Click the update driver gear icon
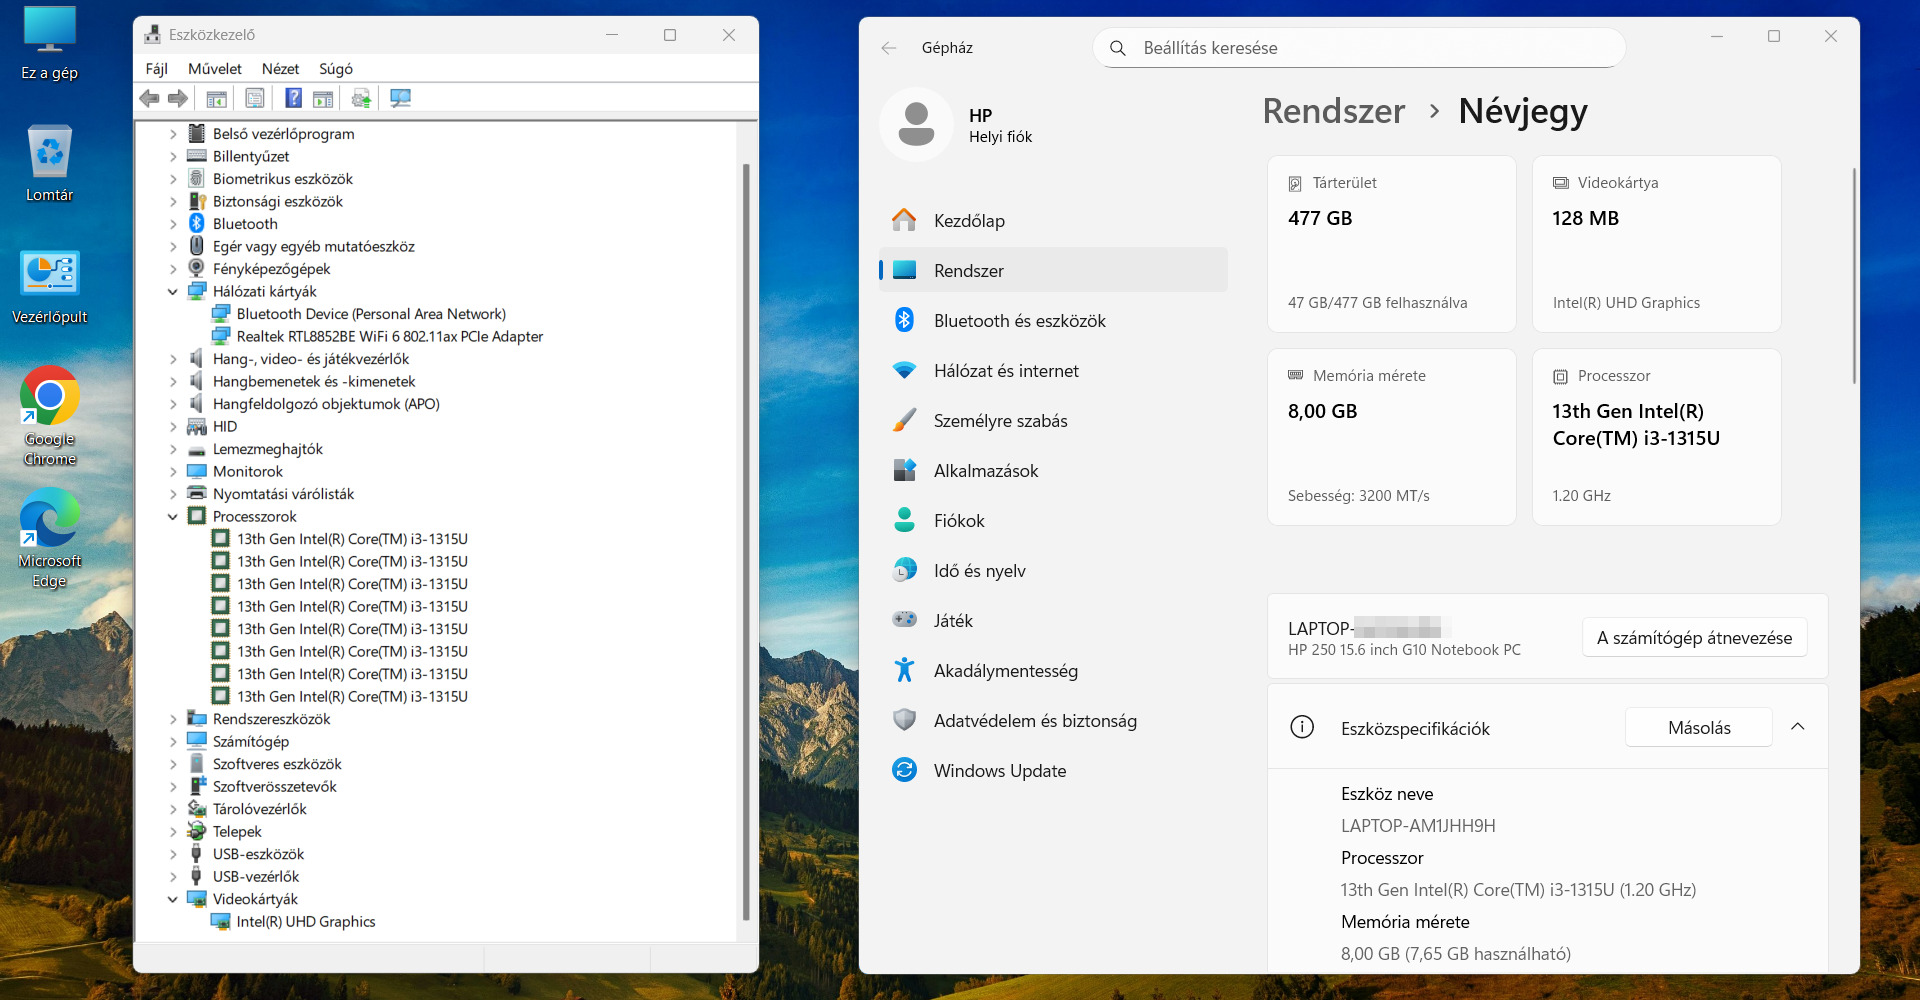The width and height of the screenshot is (1920, 1000). (x=361, y=98)
